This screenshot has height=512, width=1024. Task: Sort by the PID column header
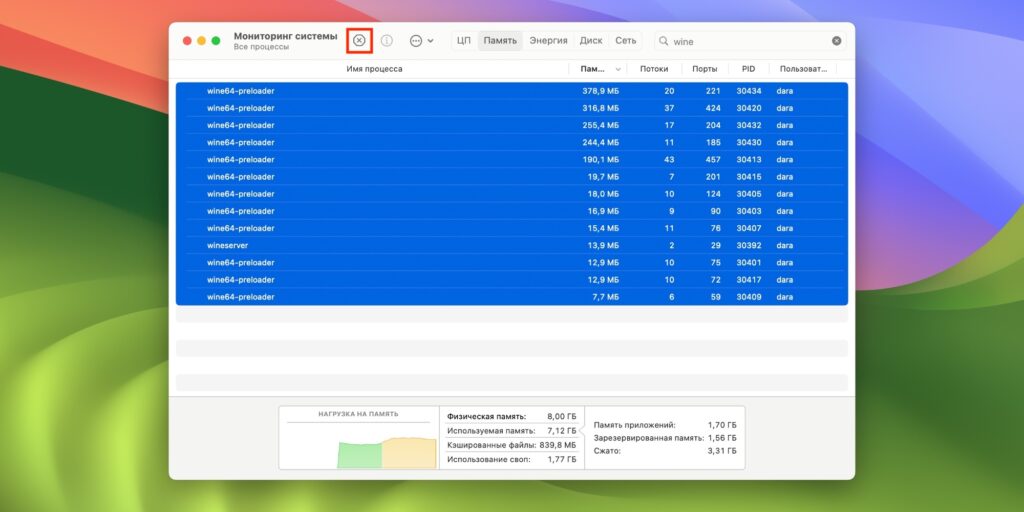[748, 69]
